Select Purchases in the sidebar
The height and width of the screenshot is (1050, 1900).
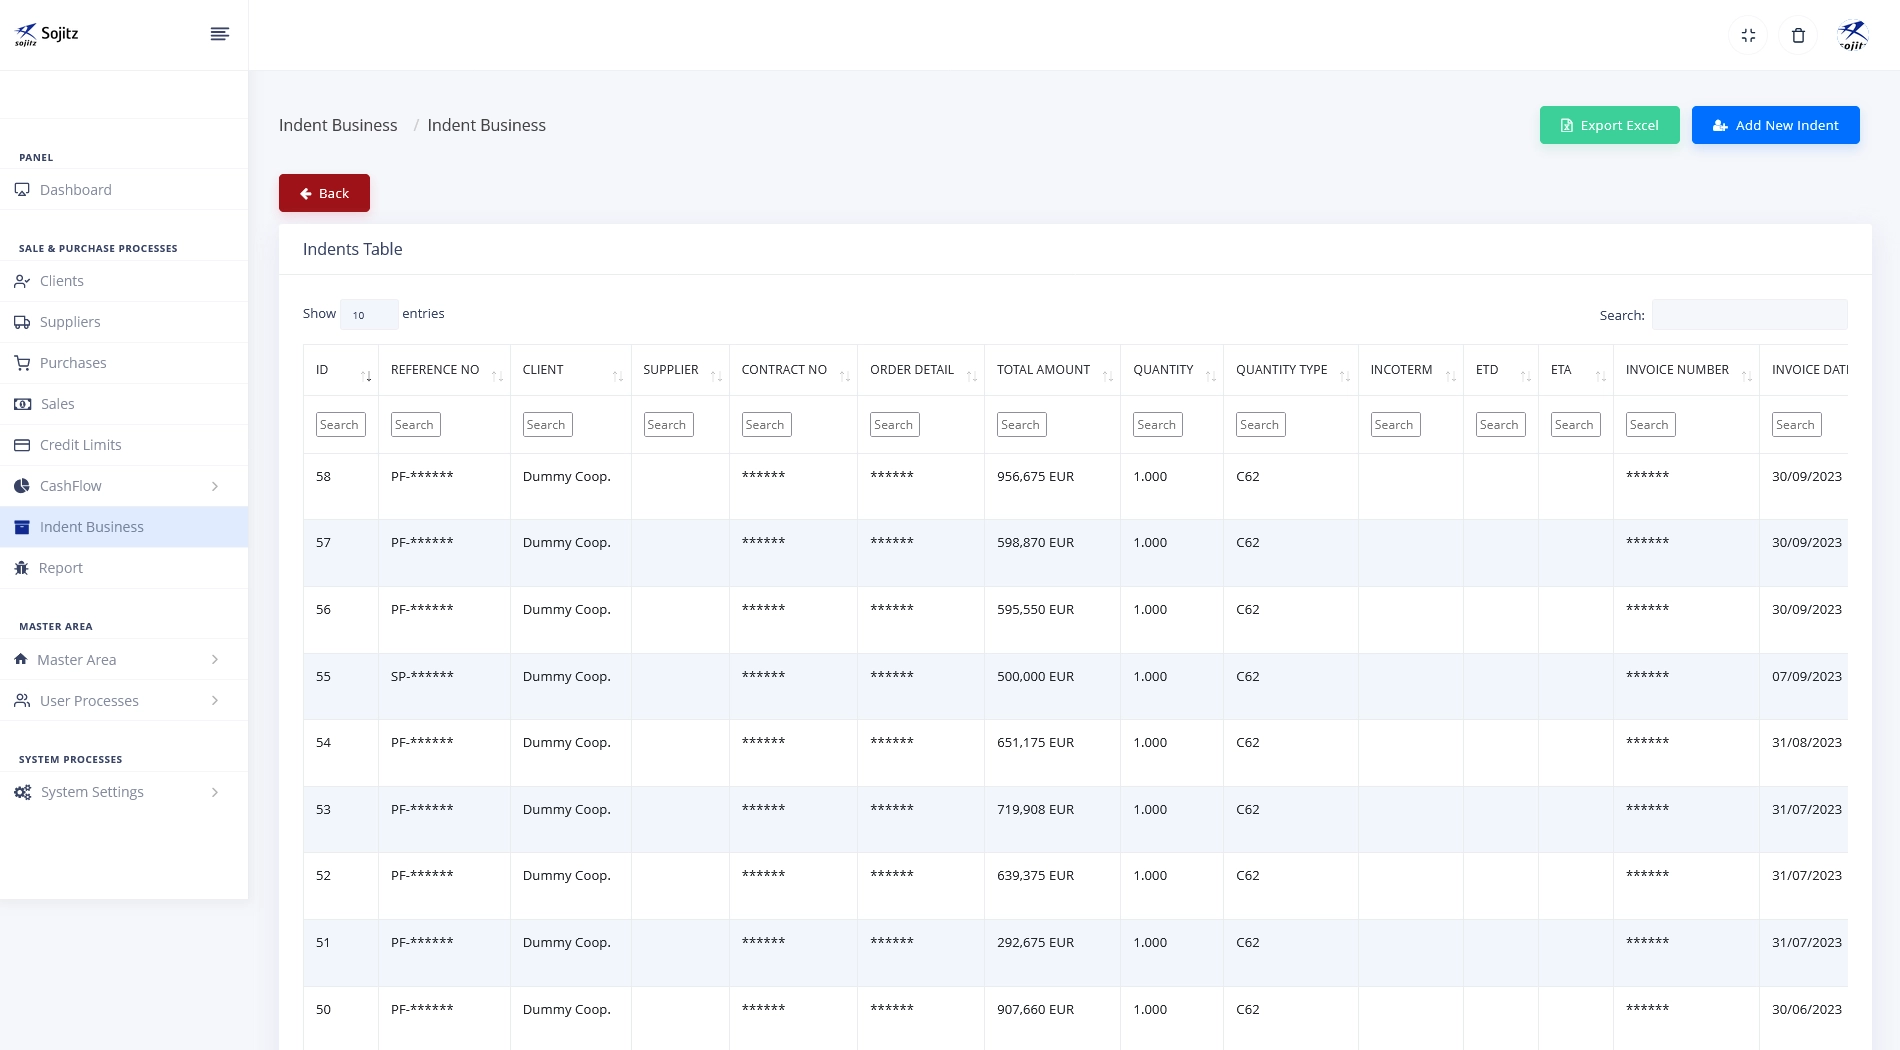pos(124,363)
